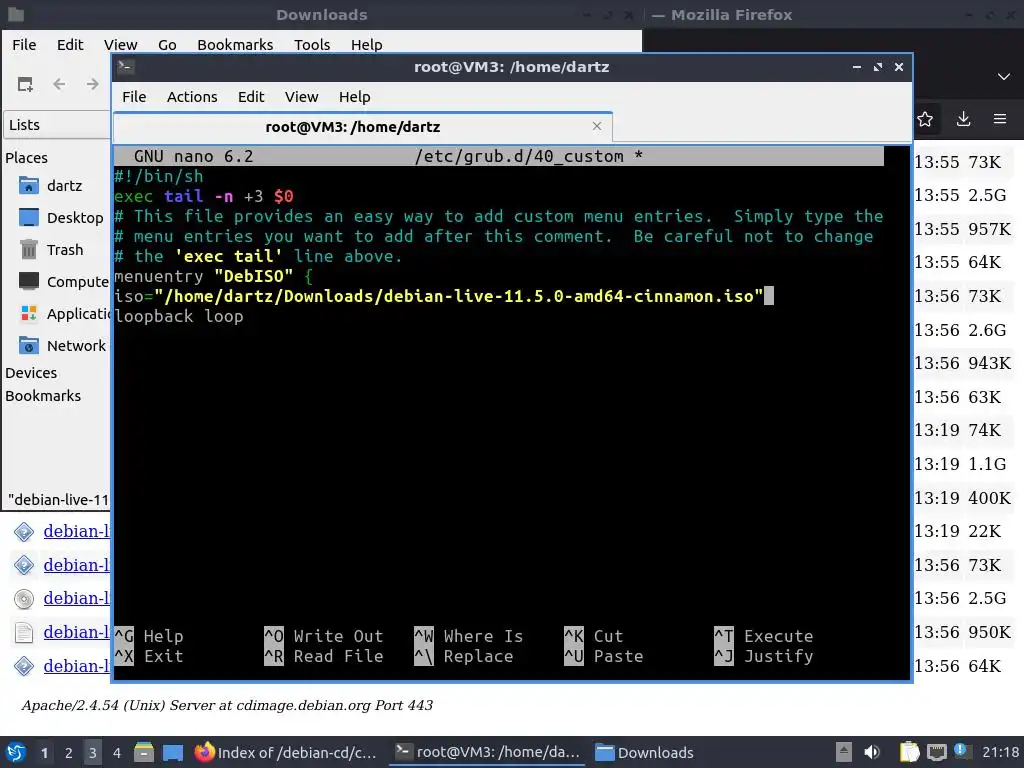Click the show desktop icon in taskbar
This screenshot has width=1024, height=768.
pyautogui.click(x=173, y=752)
